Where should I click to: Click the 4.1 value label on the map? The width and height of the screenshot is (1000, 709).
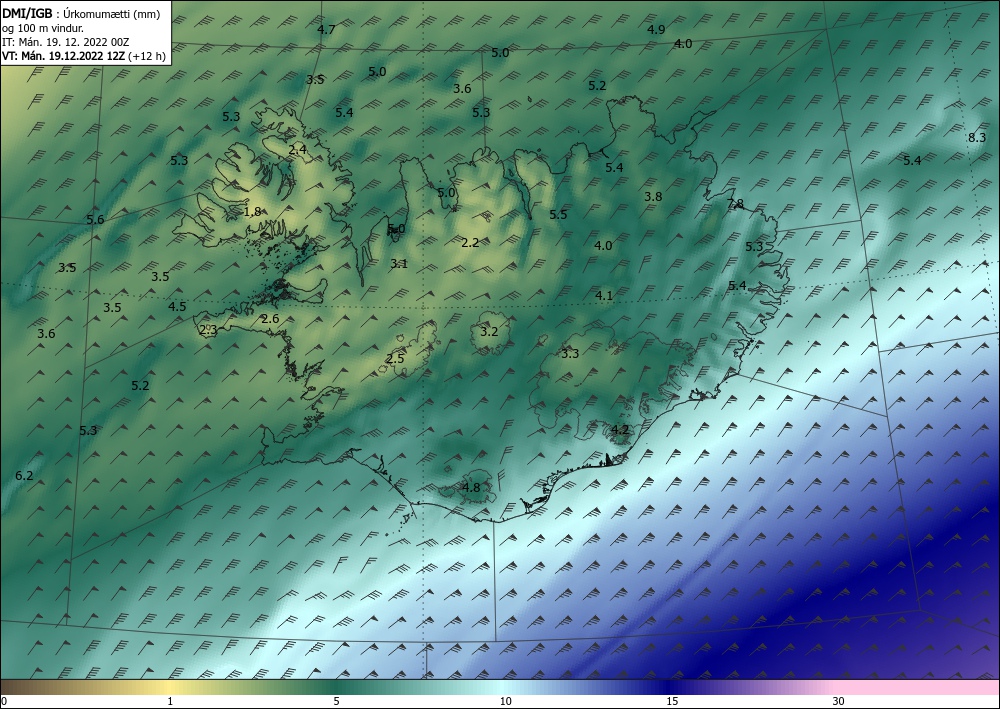coord(604,295)
